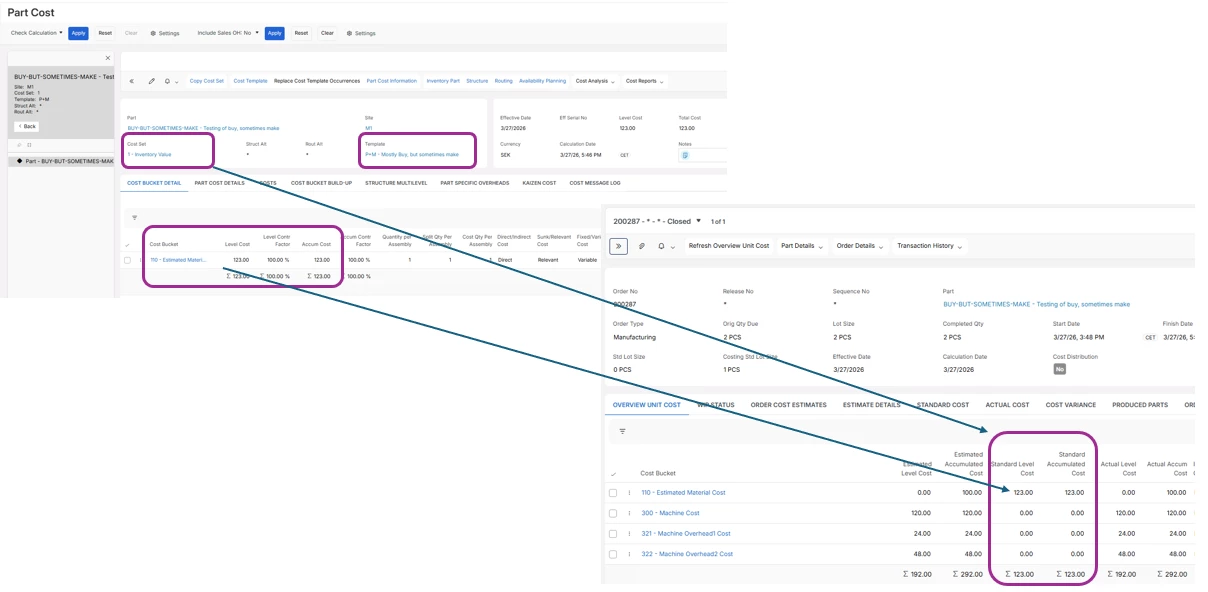Image resolution: width=1208 pixels, height=592 pixels.
Task: Open the Check Calculation dropdown
Action: 37,33
